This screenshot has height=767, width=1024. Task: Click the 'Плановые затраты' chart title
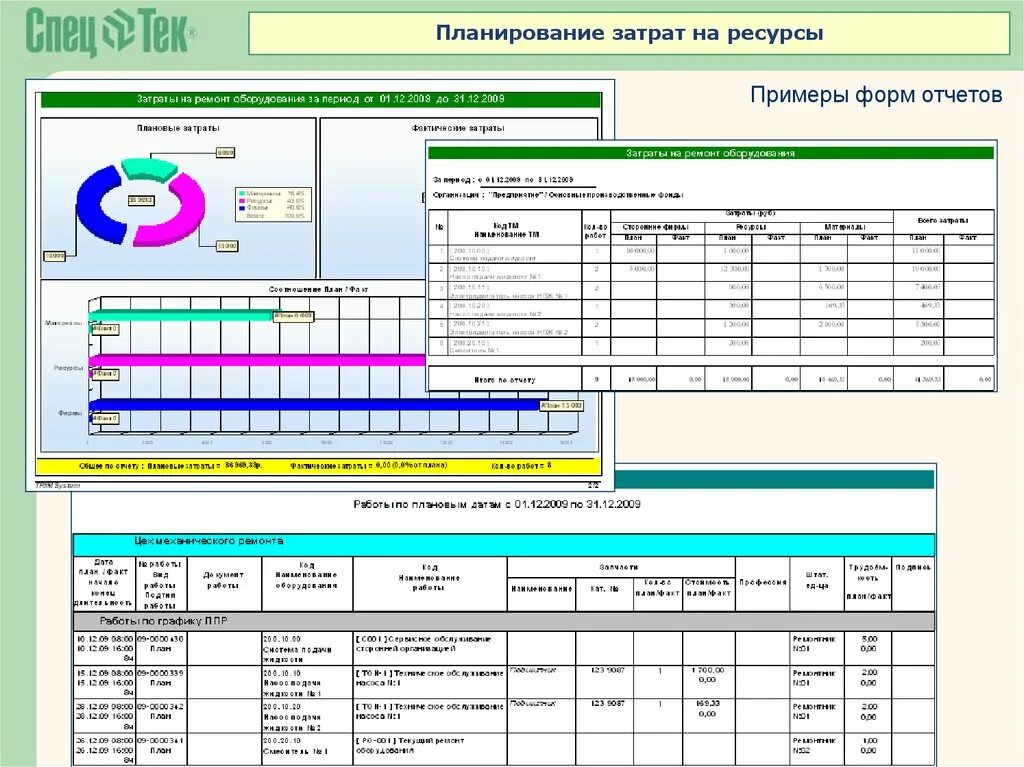coord(178,128)
